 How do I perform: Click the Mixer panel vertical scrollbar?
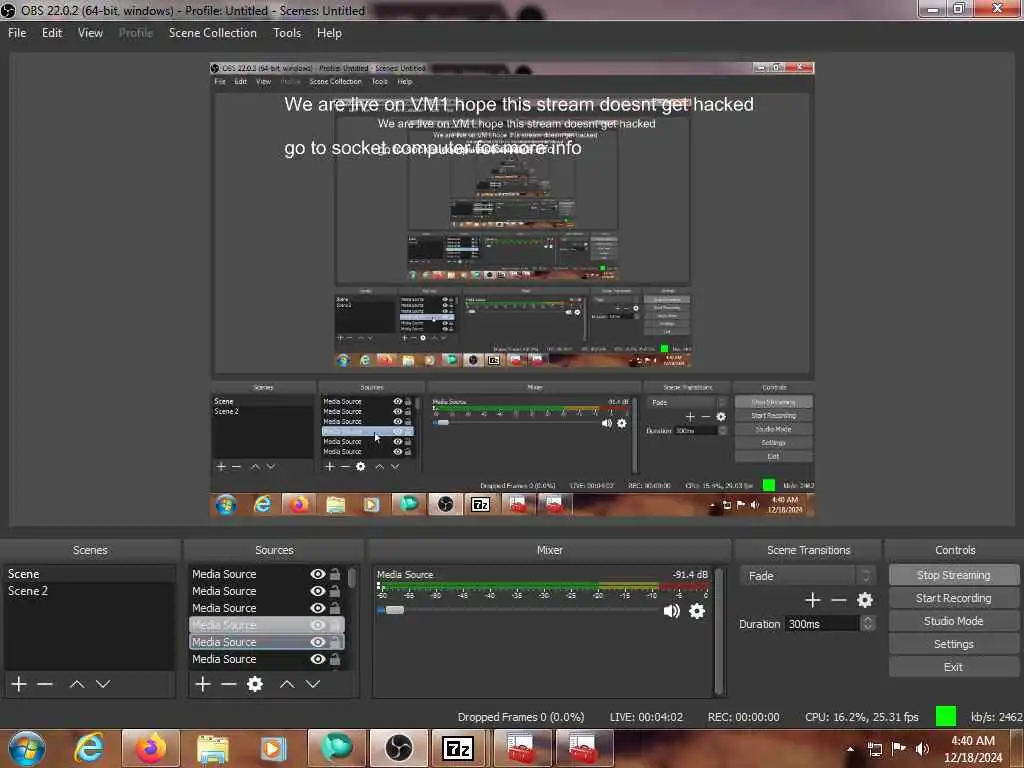point(719,631)
